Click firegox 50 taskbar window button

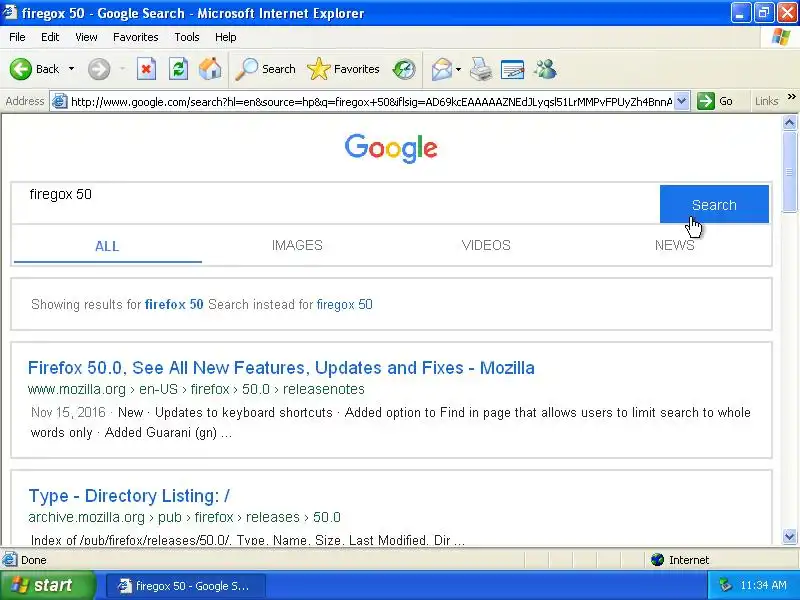186,586
